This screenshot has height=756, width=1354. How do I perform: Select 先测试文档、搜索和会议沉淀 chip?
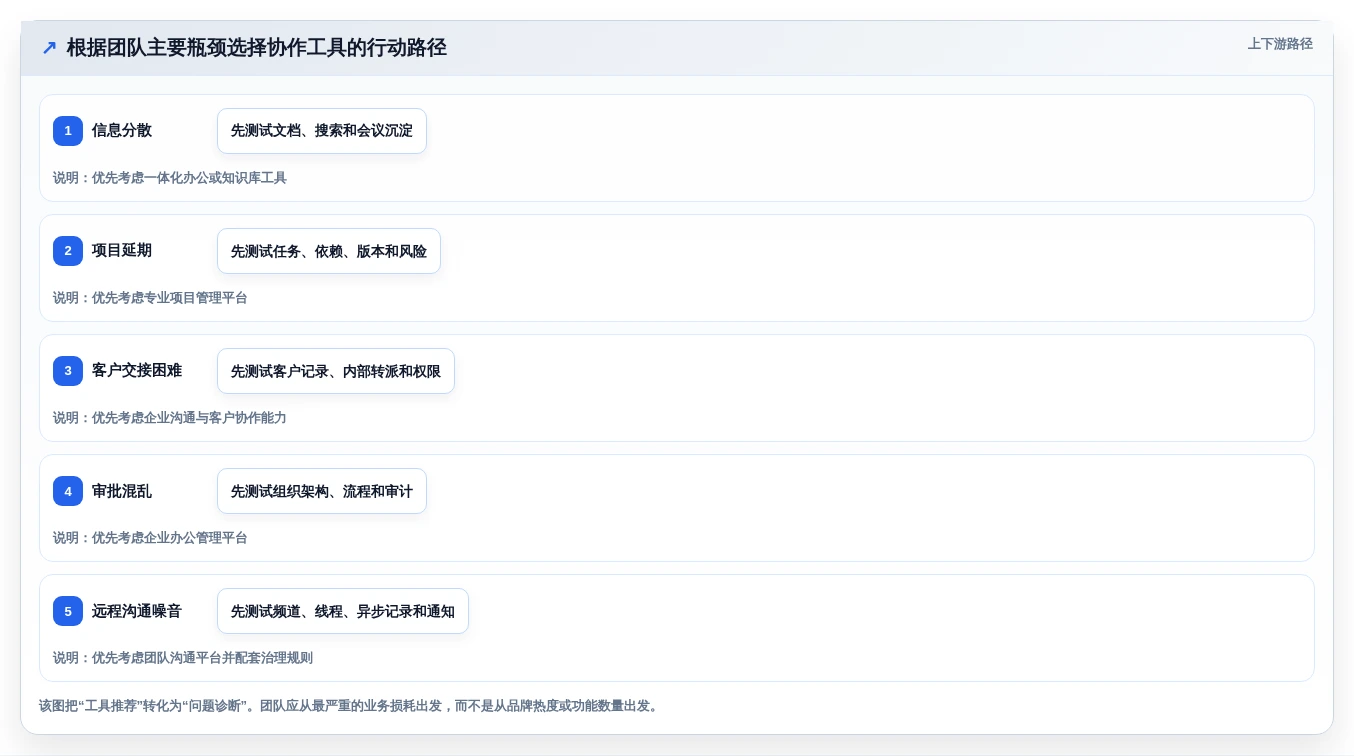pos(322,131)
